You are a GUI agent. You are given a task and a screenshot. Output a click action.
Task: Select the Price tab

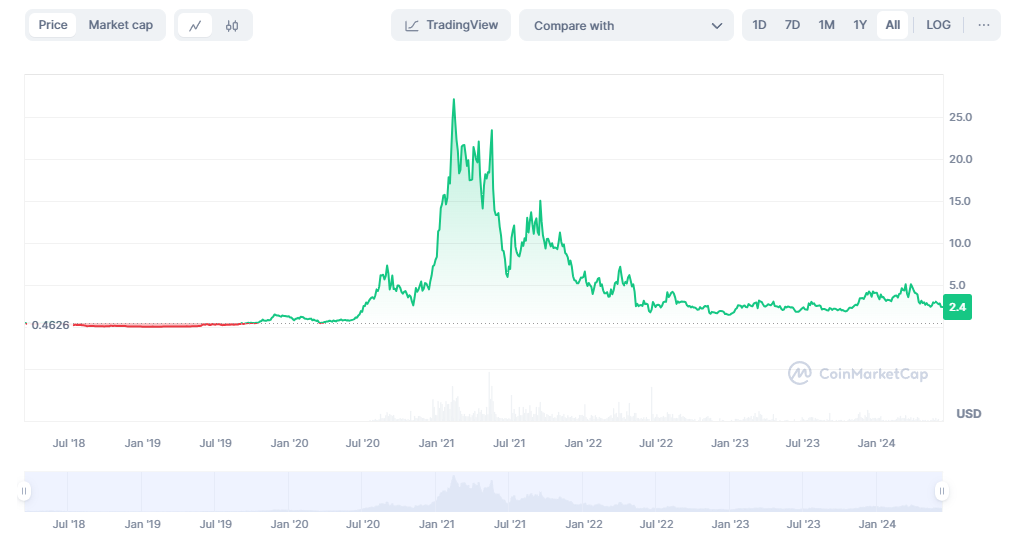tap(53, 25)
